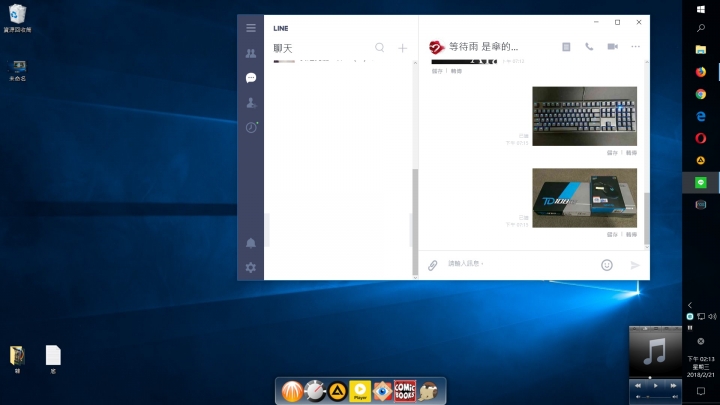Open the volume control in tray

point(712,316)
